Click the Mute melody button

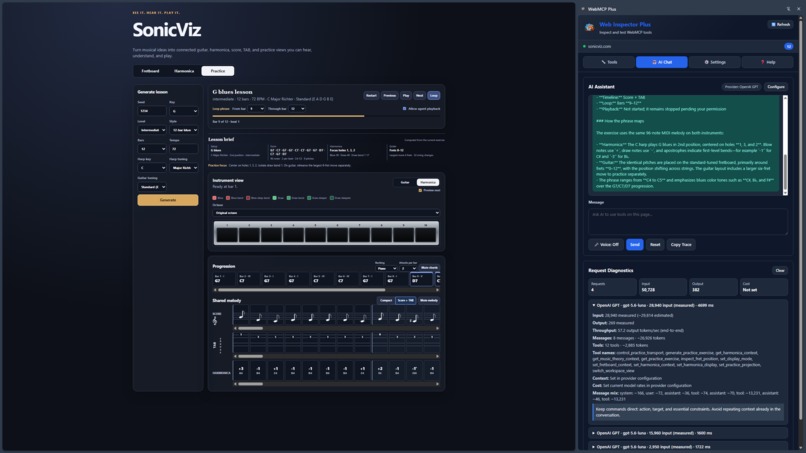[429, 300]
